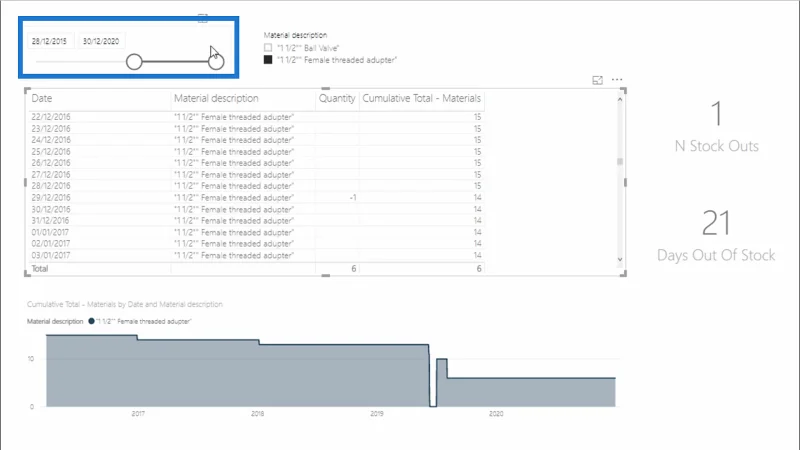Click the 2020 axis label on chart
The height and width of the screenshot is (450, 800).
click(x=496, y=414)
